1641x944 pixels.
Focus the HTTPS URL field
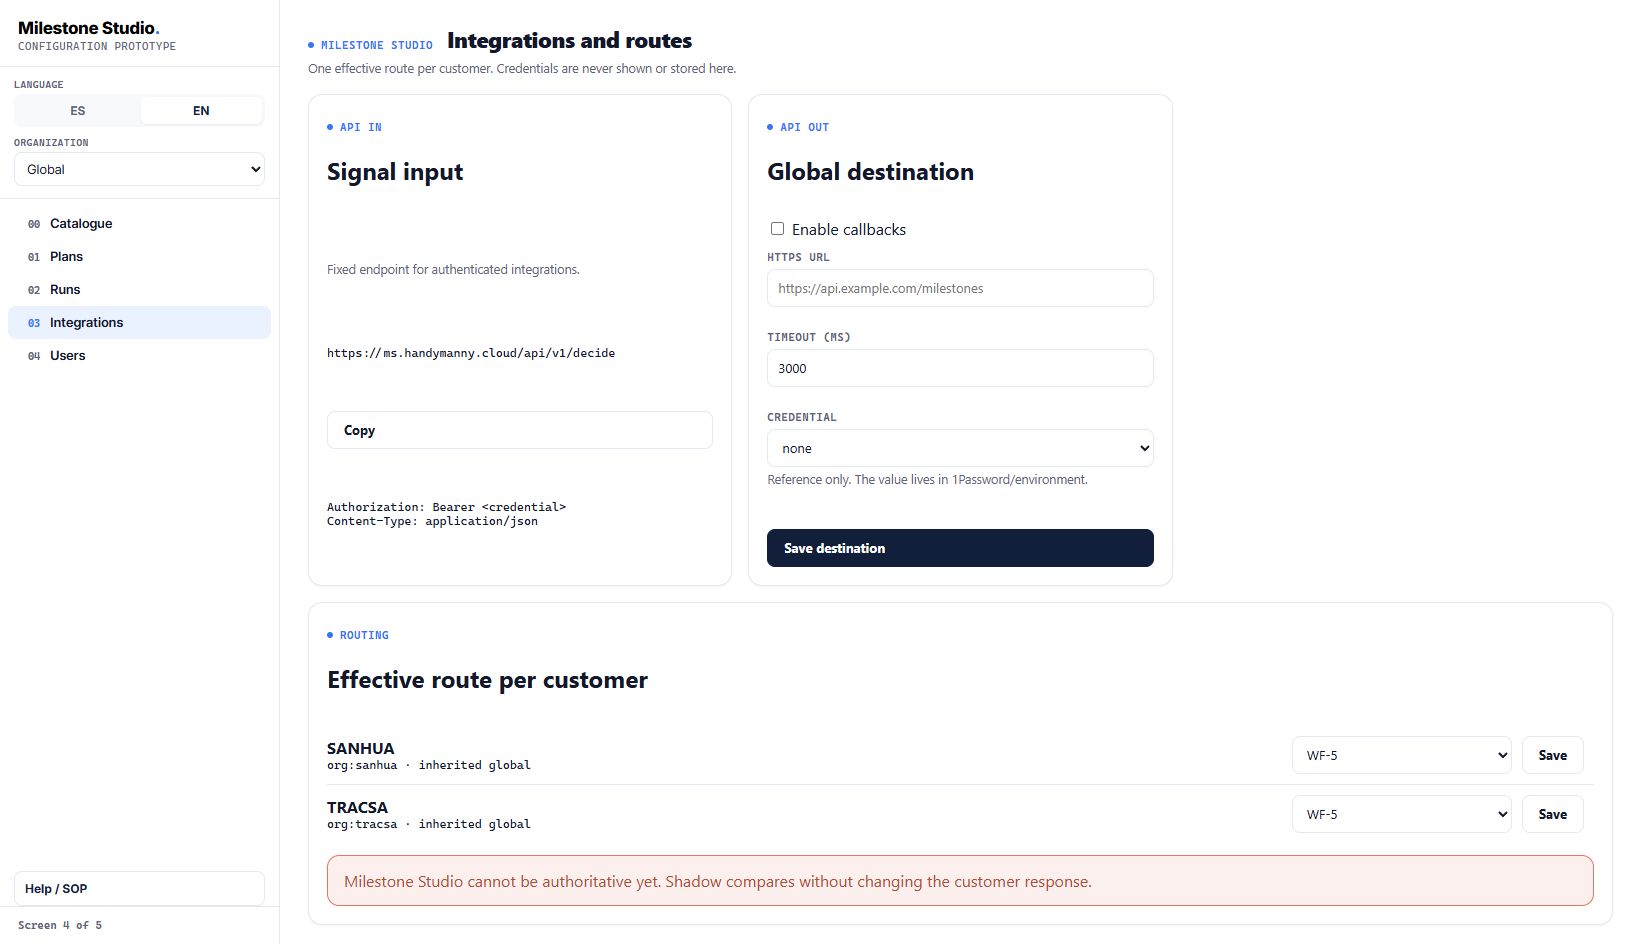(x=960, y=288)
